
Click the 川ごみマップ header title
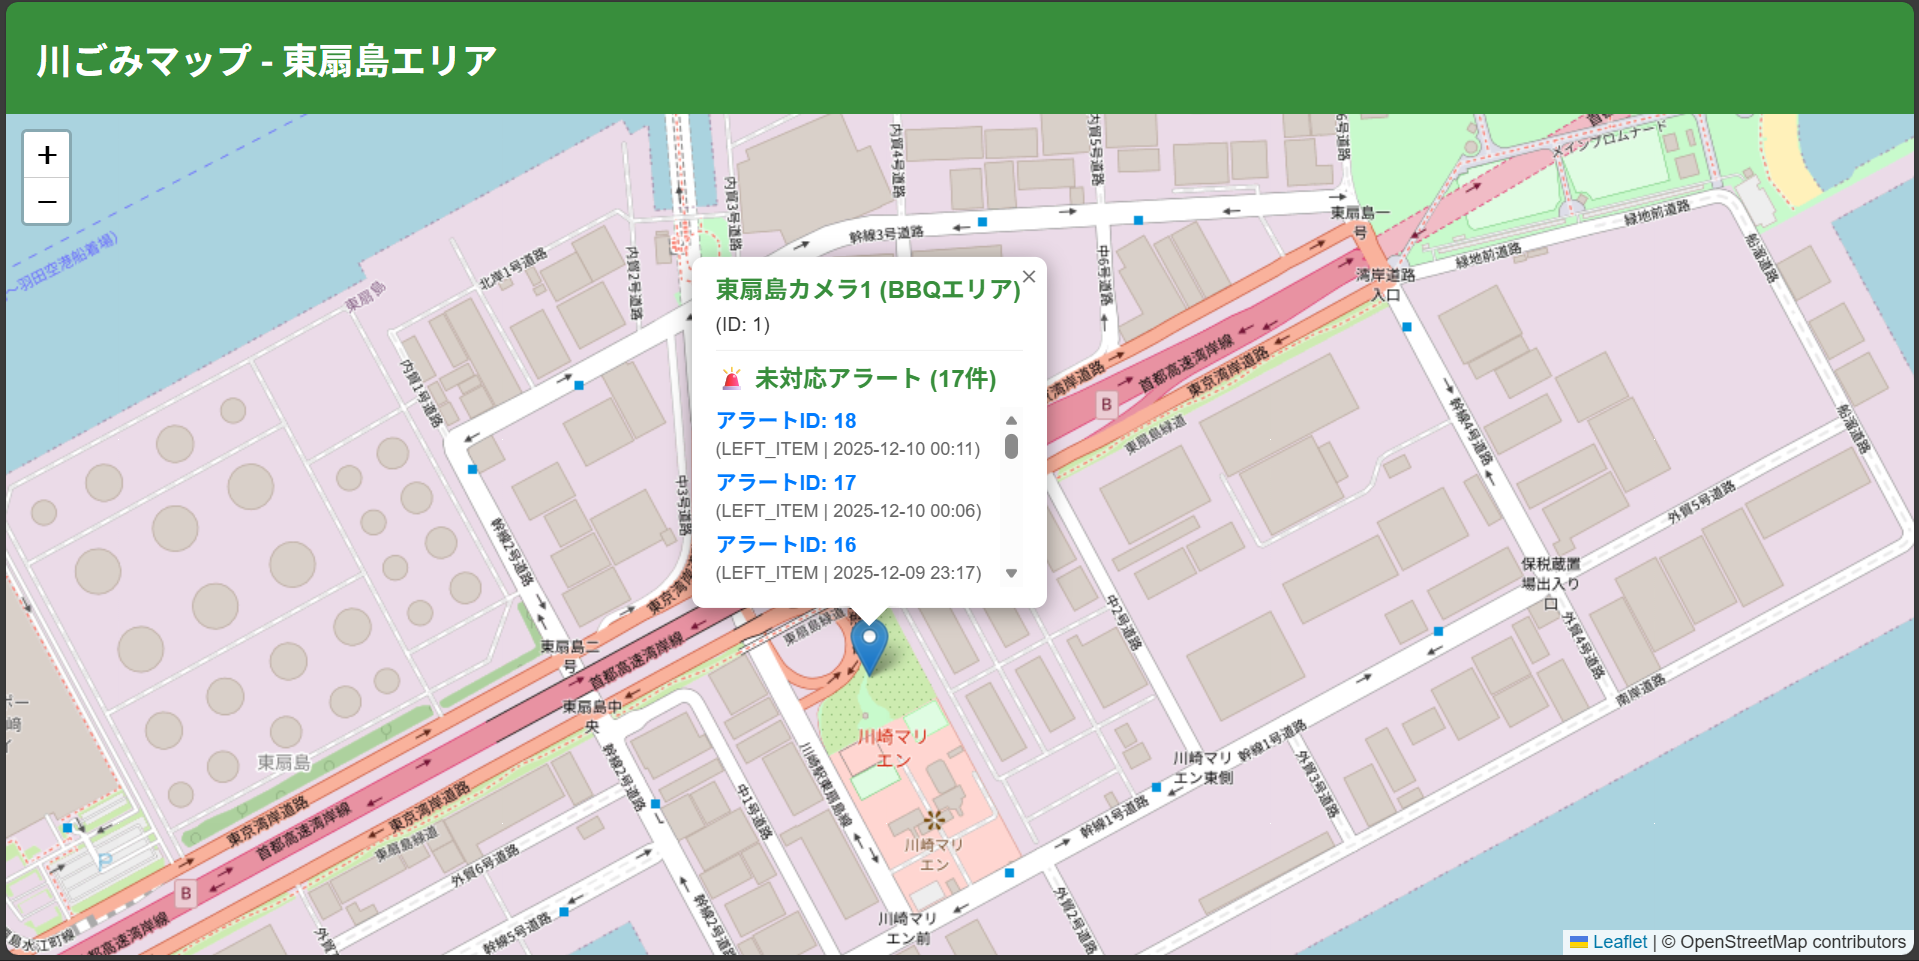coord(267,61)
